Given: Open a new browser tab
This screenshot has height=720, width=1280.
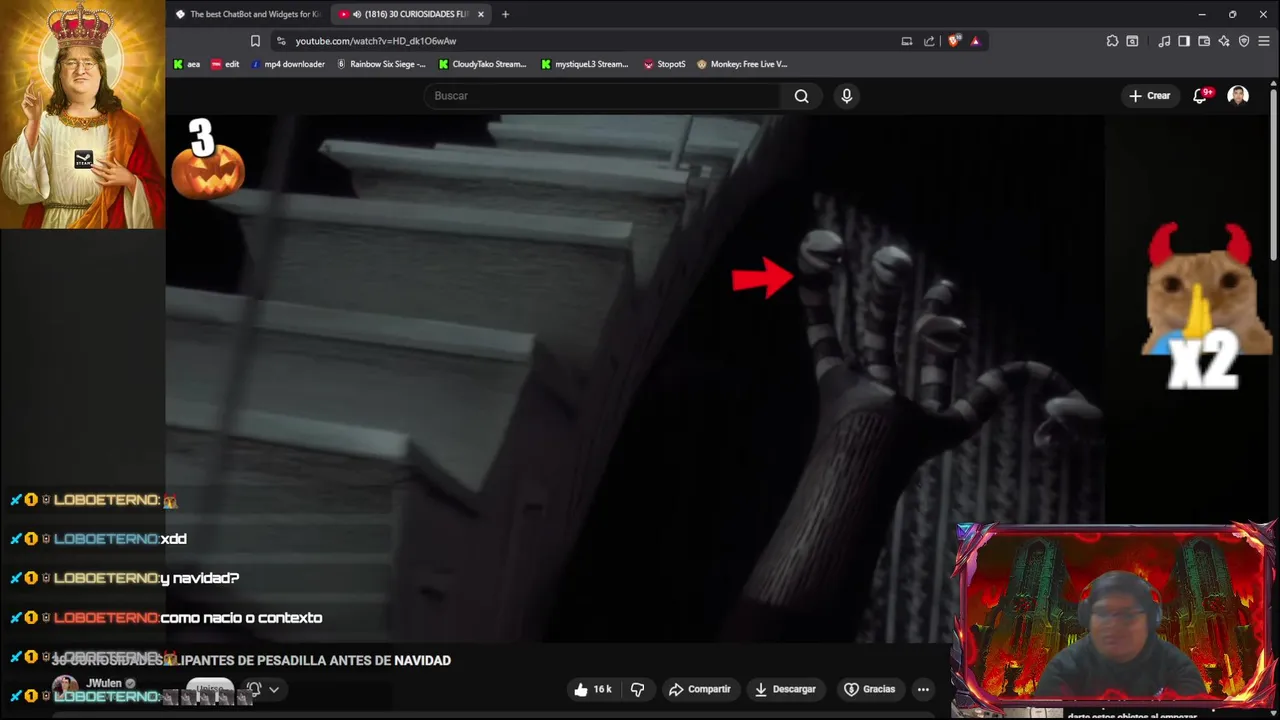Looking at the screenshot, I should [505, 14].
